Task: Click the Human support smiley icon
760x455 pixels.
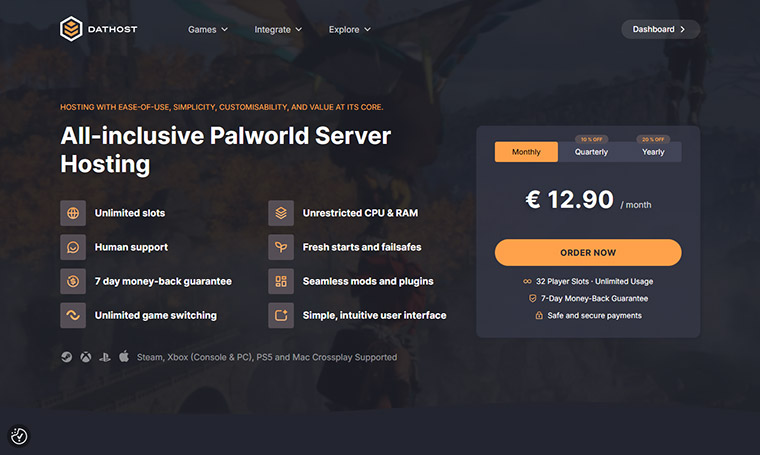Action: click(73, 247)
